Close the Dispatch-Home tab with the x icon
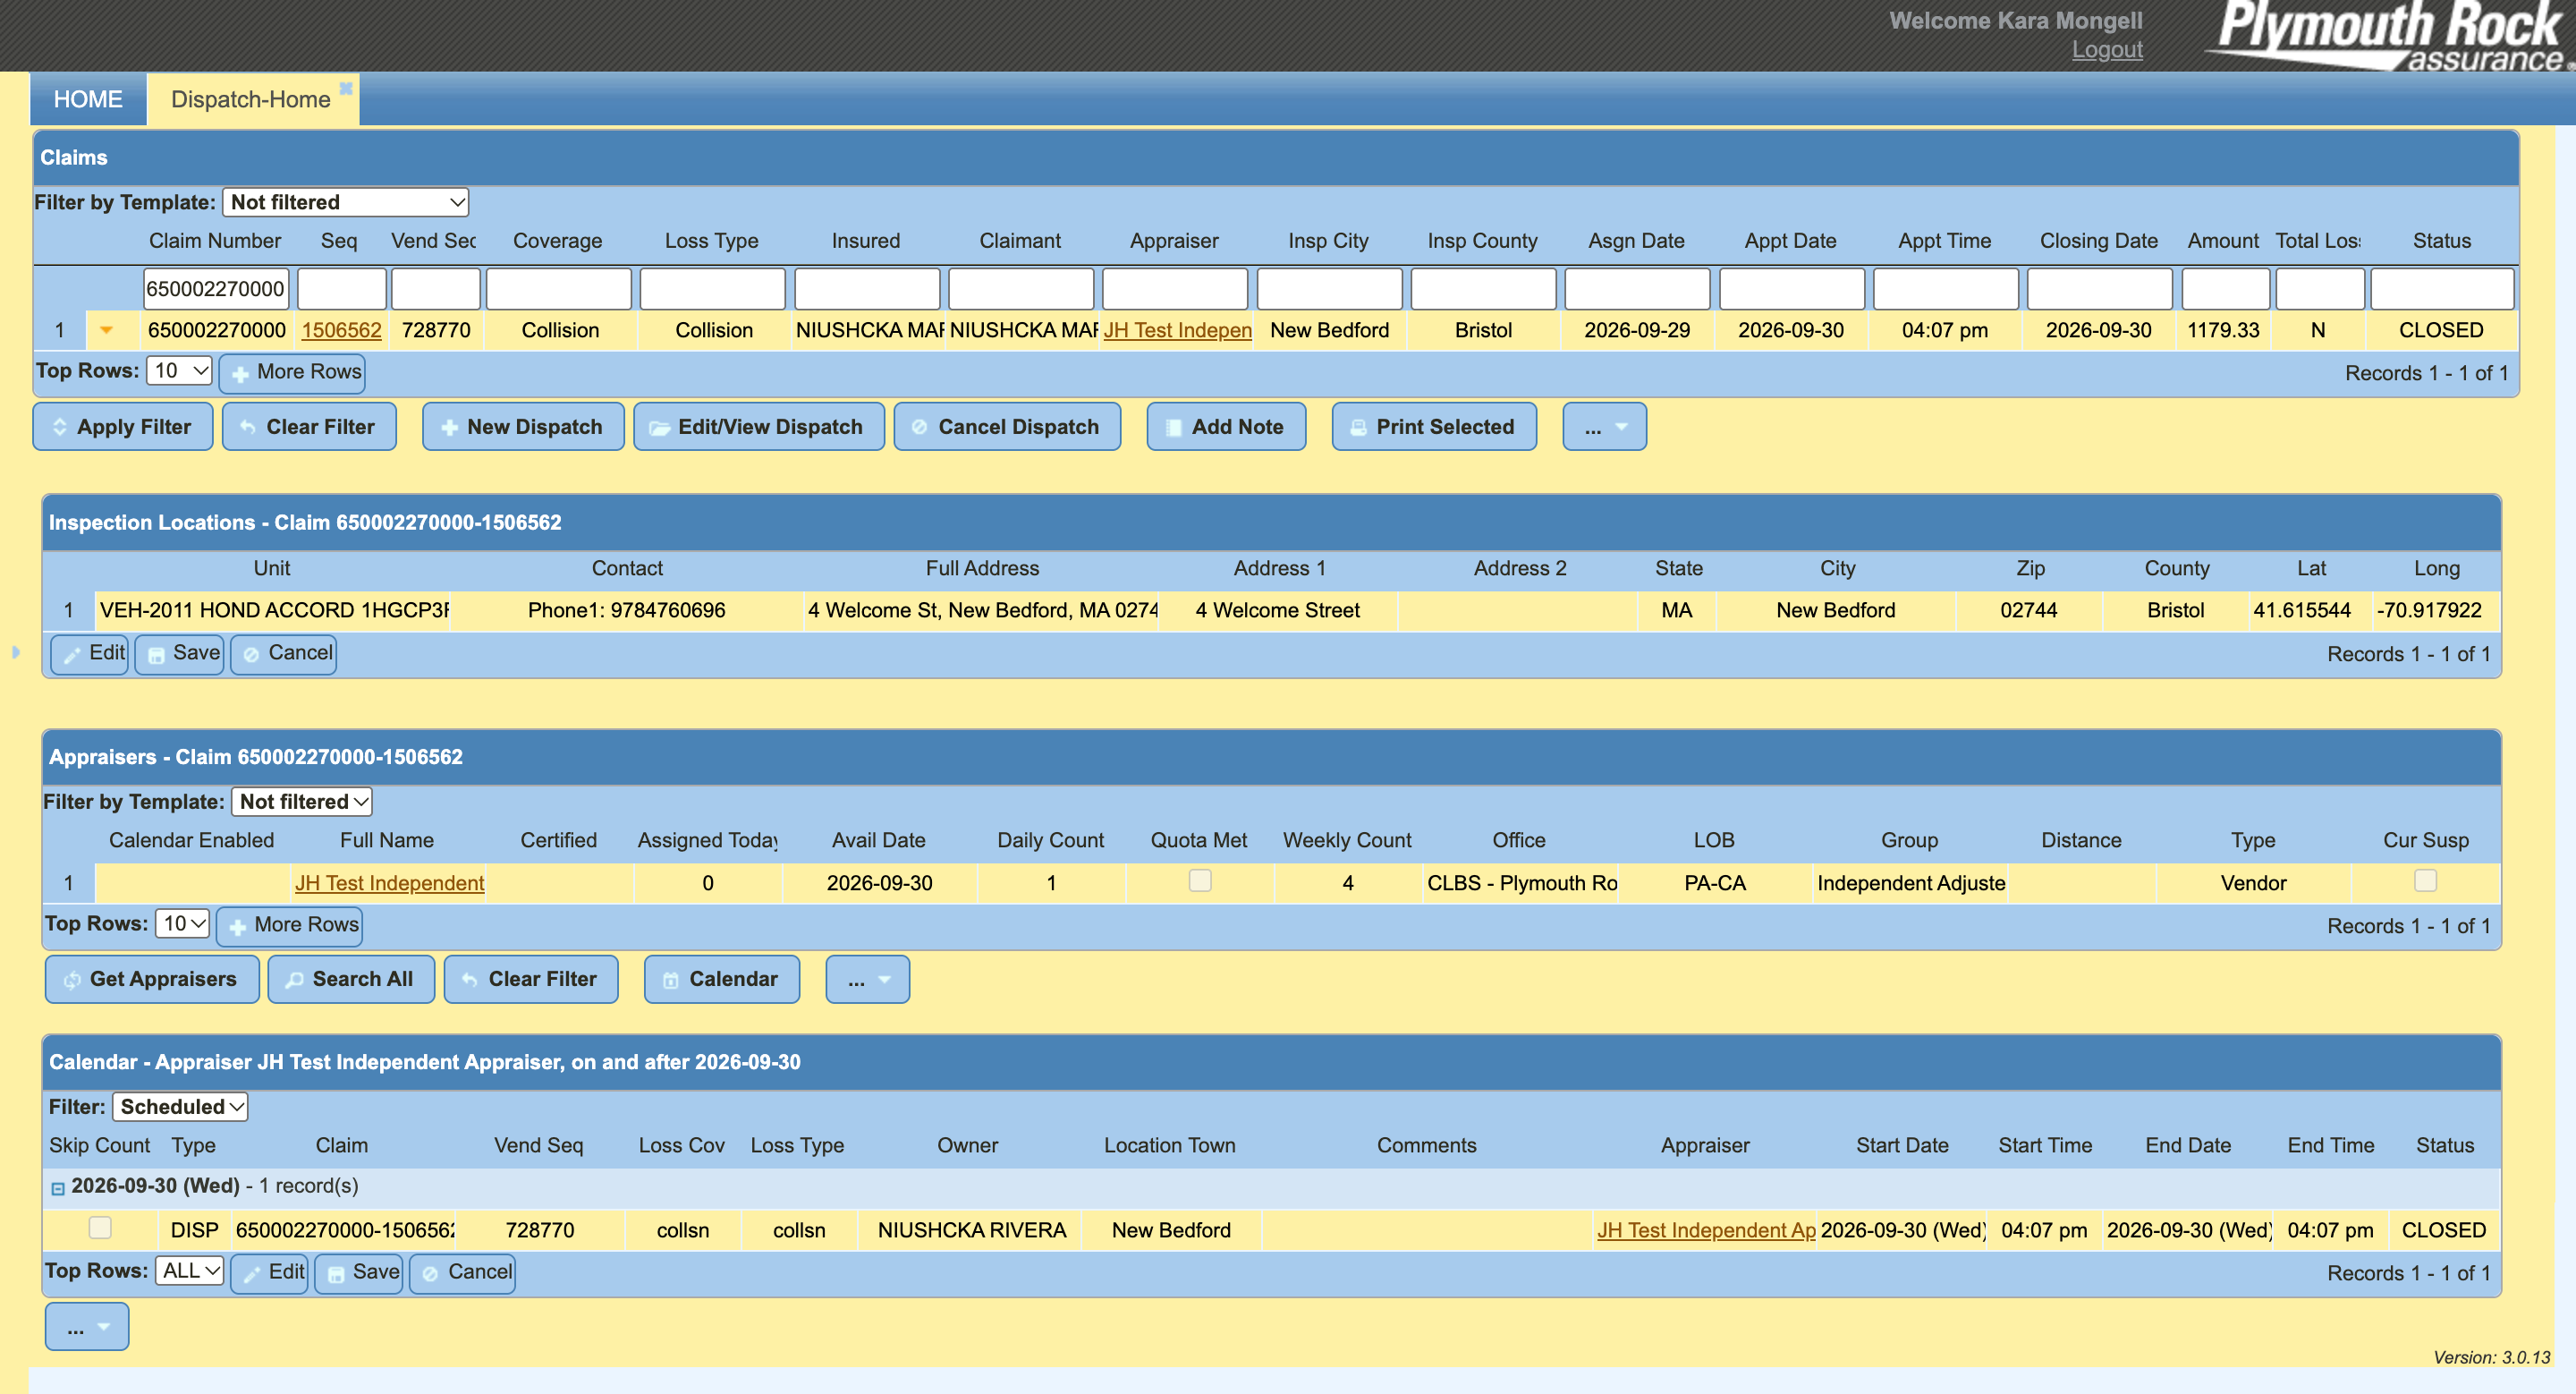Image resolution: width=2576 pixels, height=1394 pixels. 346,88
